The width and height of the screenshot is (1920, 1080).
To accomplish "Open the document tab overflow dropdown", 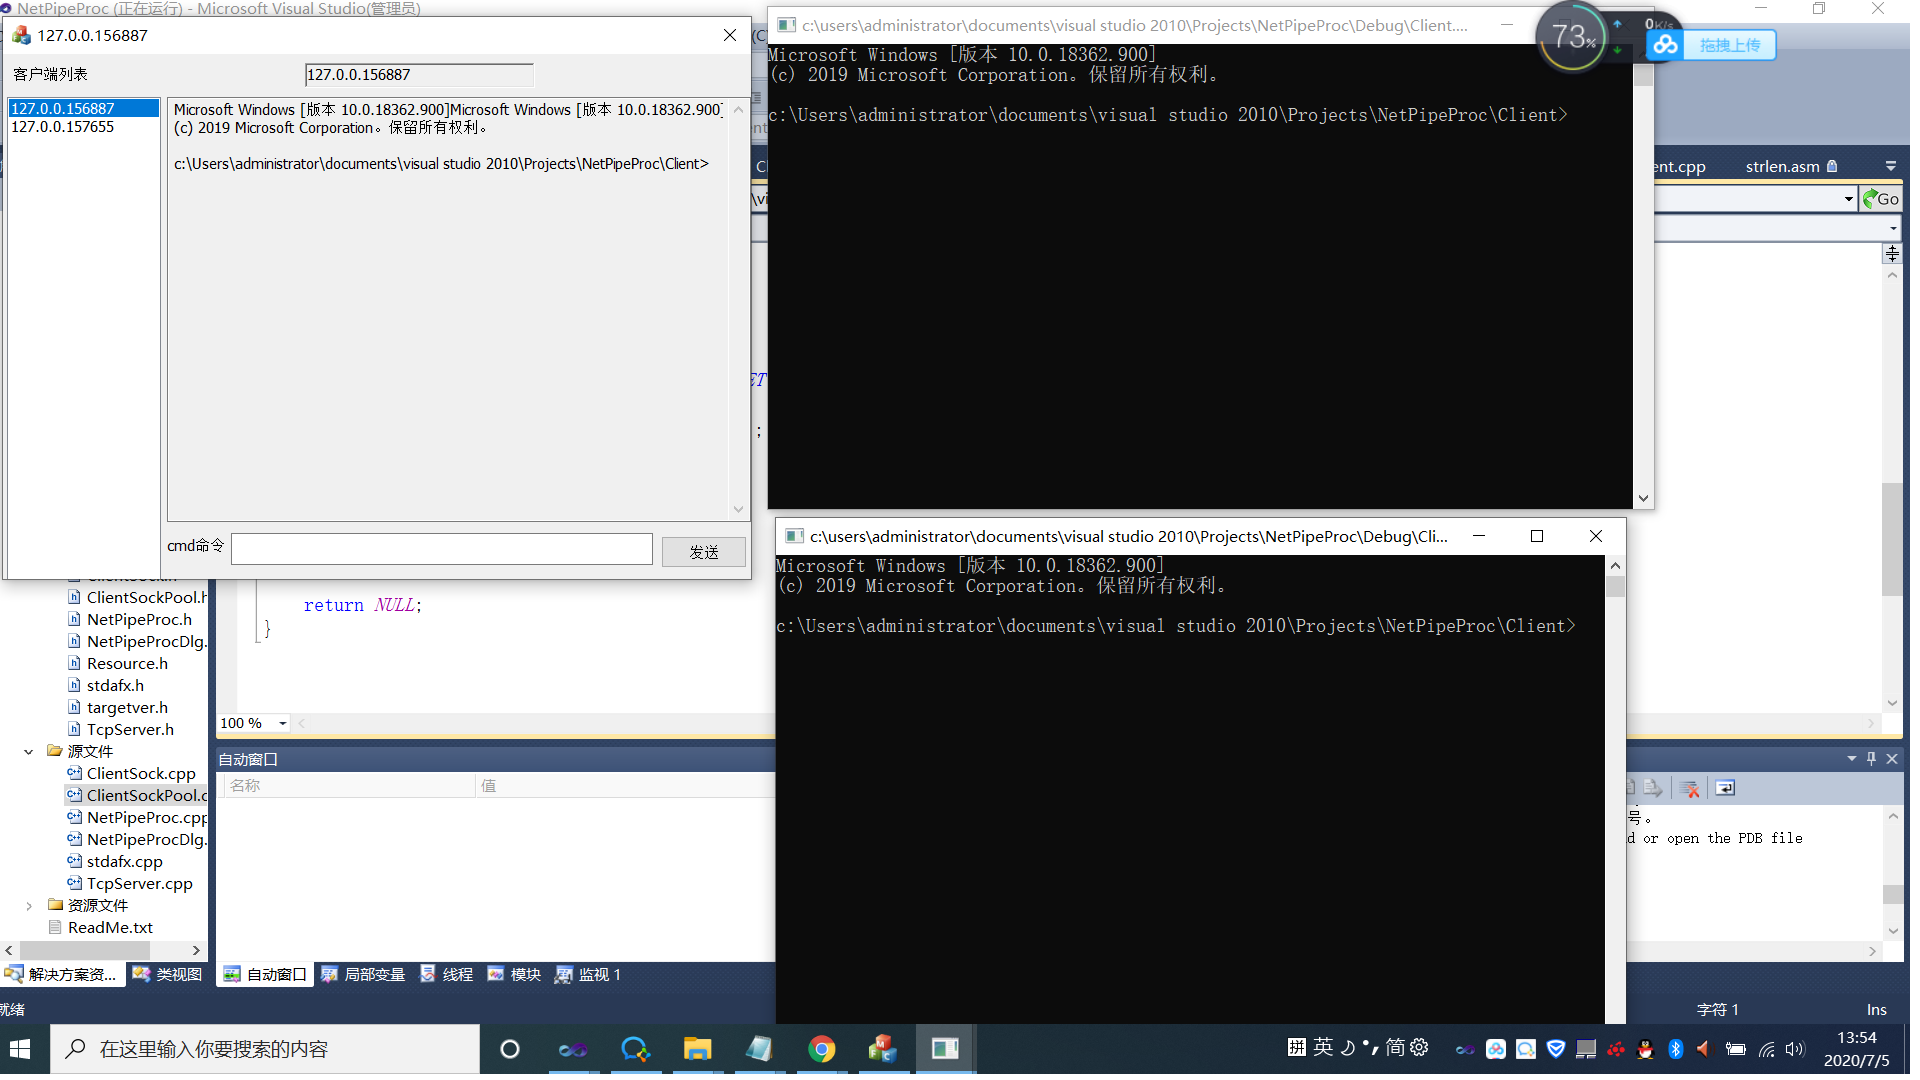I will pos(1890,166).
